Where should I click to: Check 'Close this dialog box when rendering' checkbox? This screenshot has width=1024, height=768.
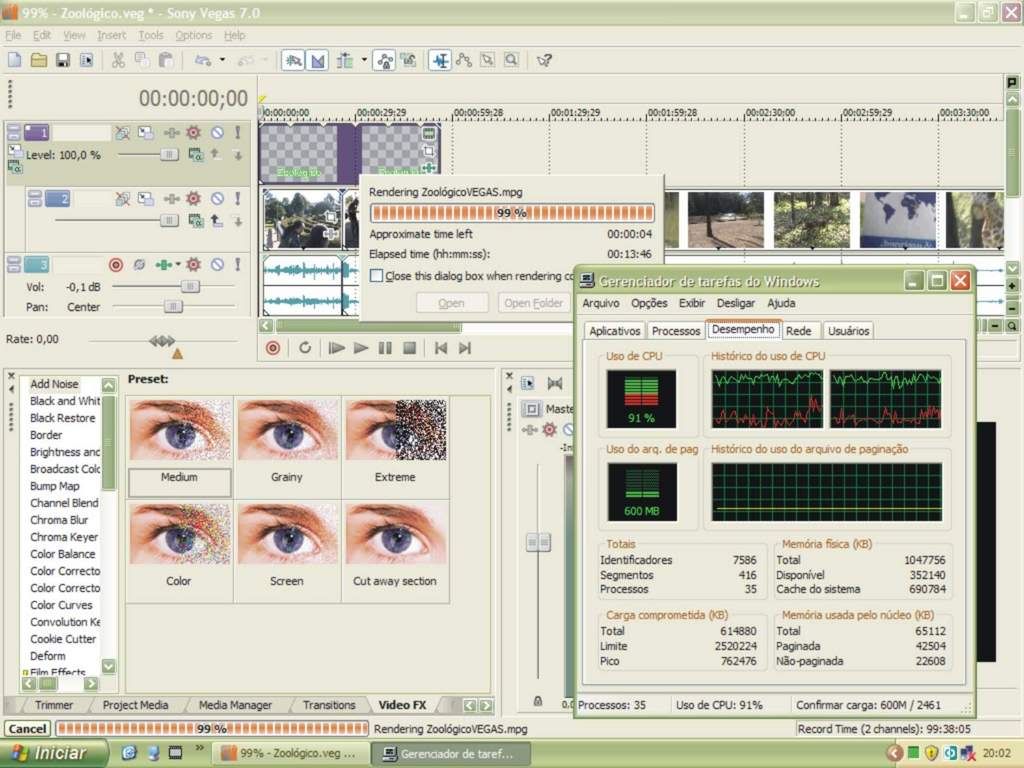[x=376, y=276]
